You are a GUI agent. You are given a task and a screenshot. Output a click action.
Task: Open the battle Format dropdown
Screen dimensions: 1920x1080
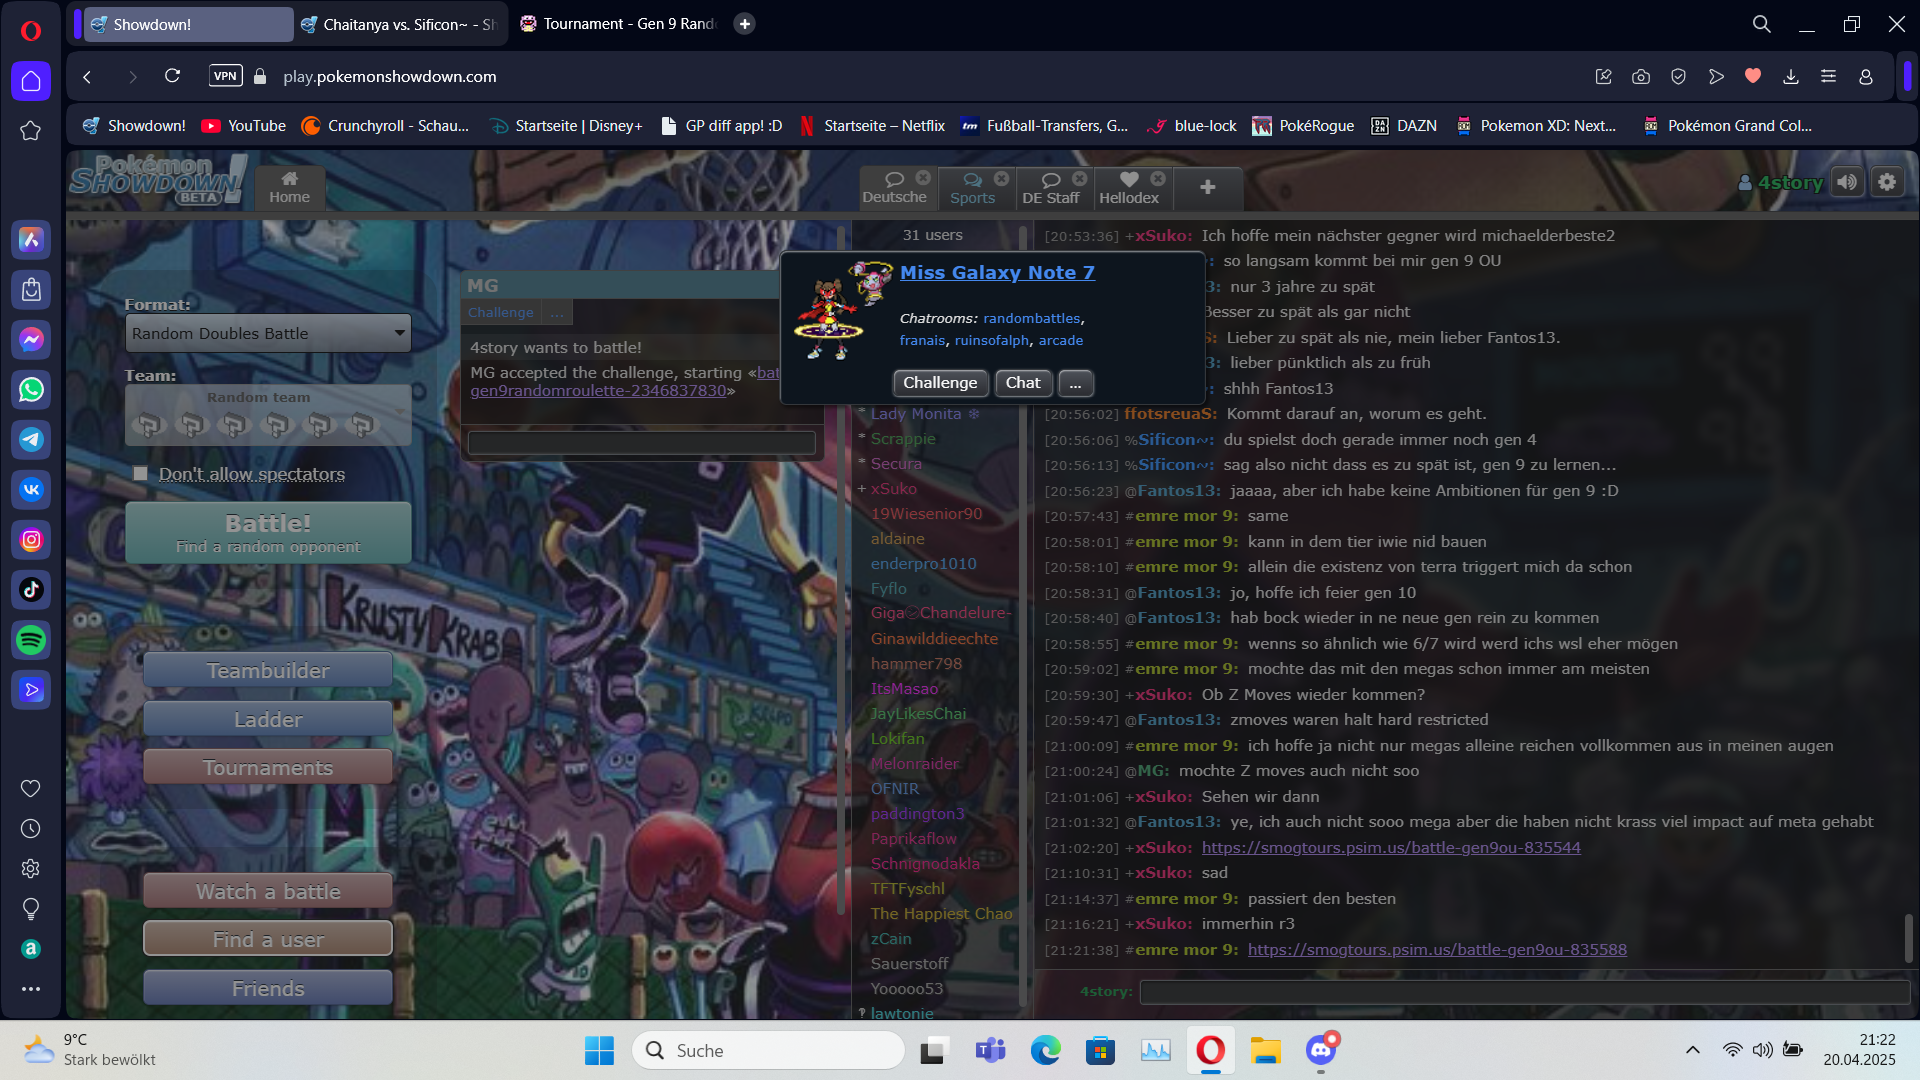pyautogui.click(x=268, y=333)
